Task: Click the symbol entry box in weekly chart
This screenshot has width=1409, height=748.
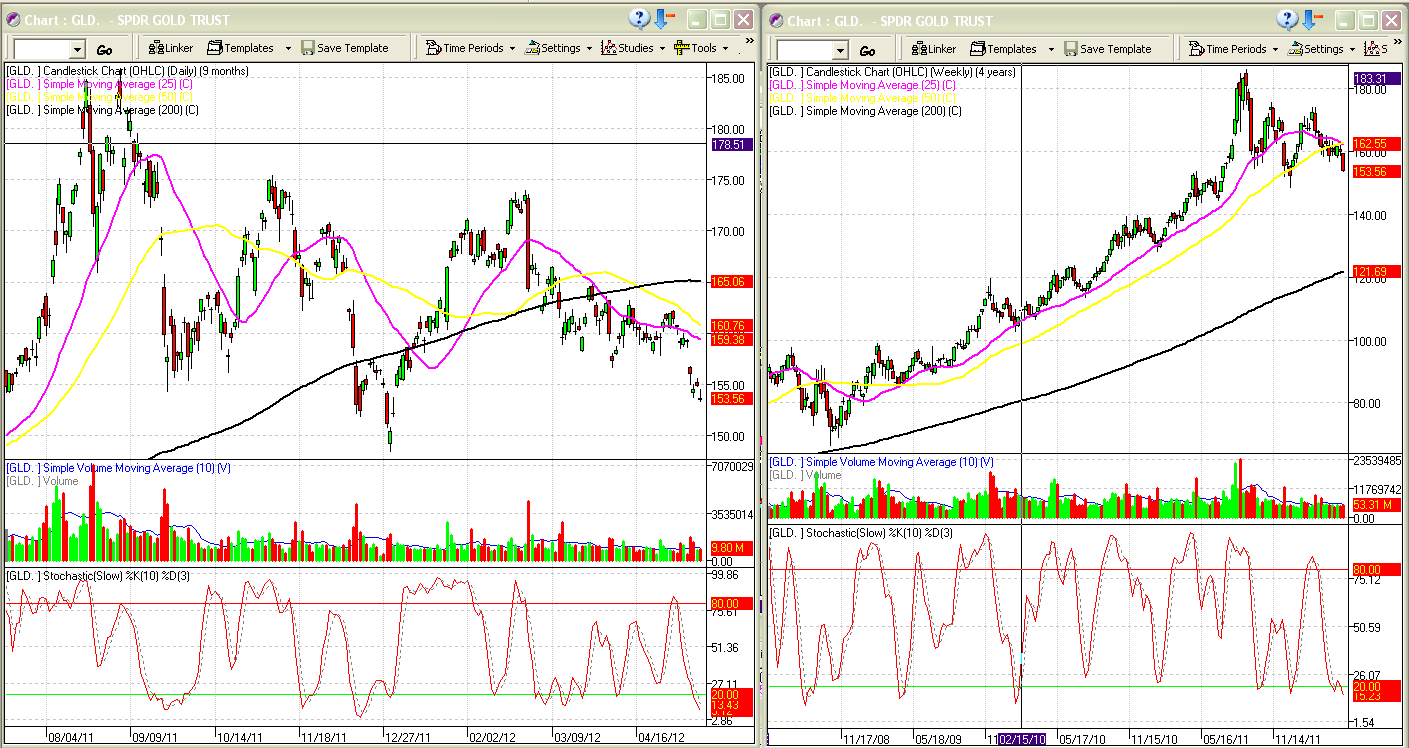Action: [805, 51]
